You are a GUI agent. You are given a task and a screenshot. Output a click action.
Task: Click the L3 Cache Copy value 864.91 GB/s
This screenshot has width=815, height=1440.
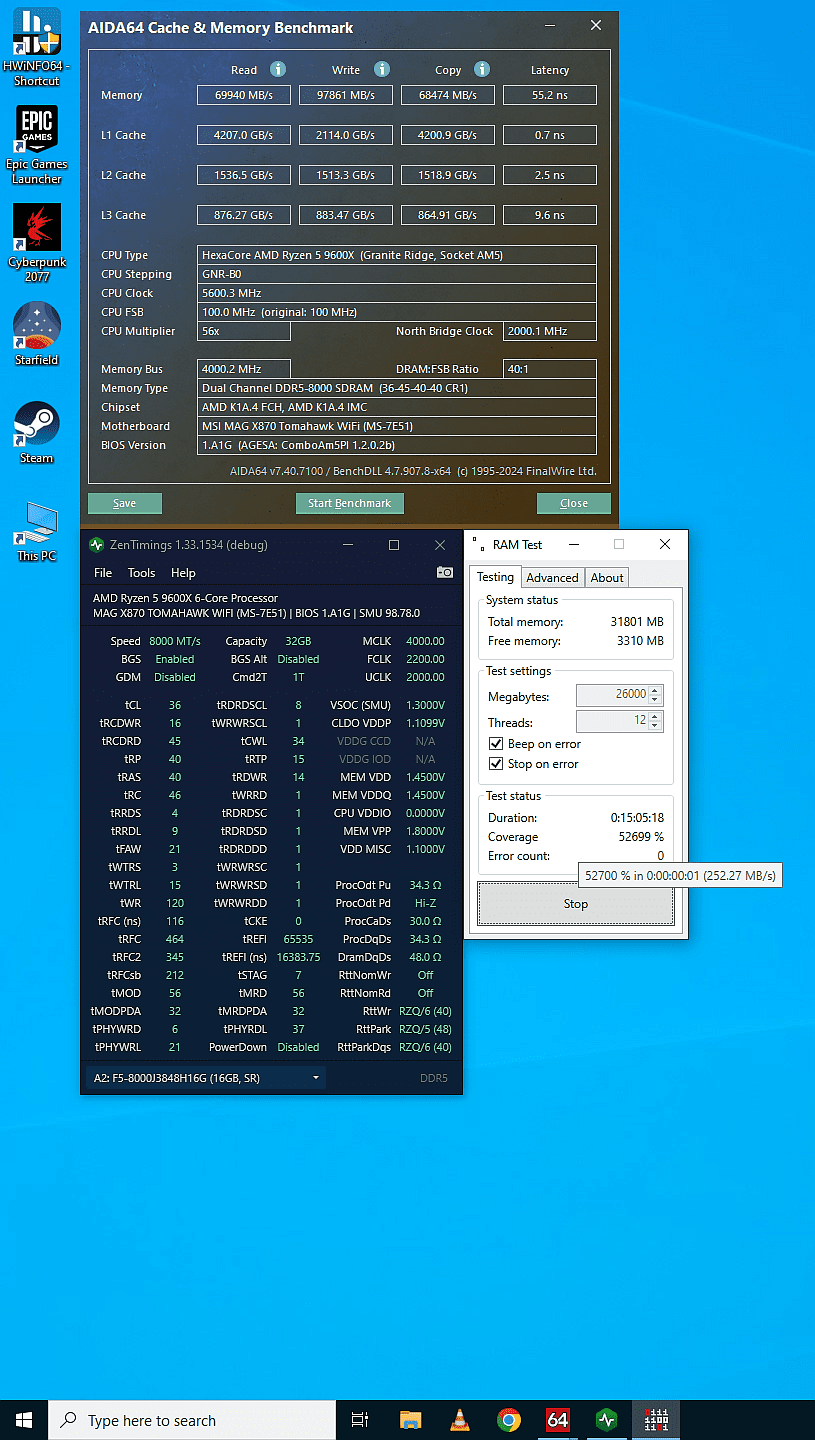[448, 215]
